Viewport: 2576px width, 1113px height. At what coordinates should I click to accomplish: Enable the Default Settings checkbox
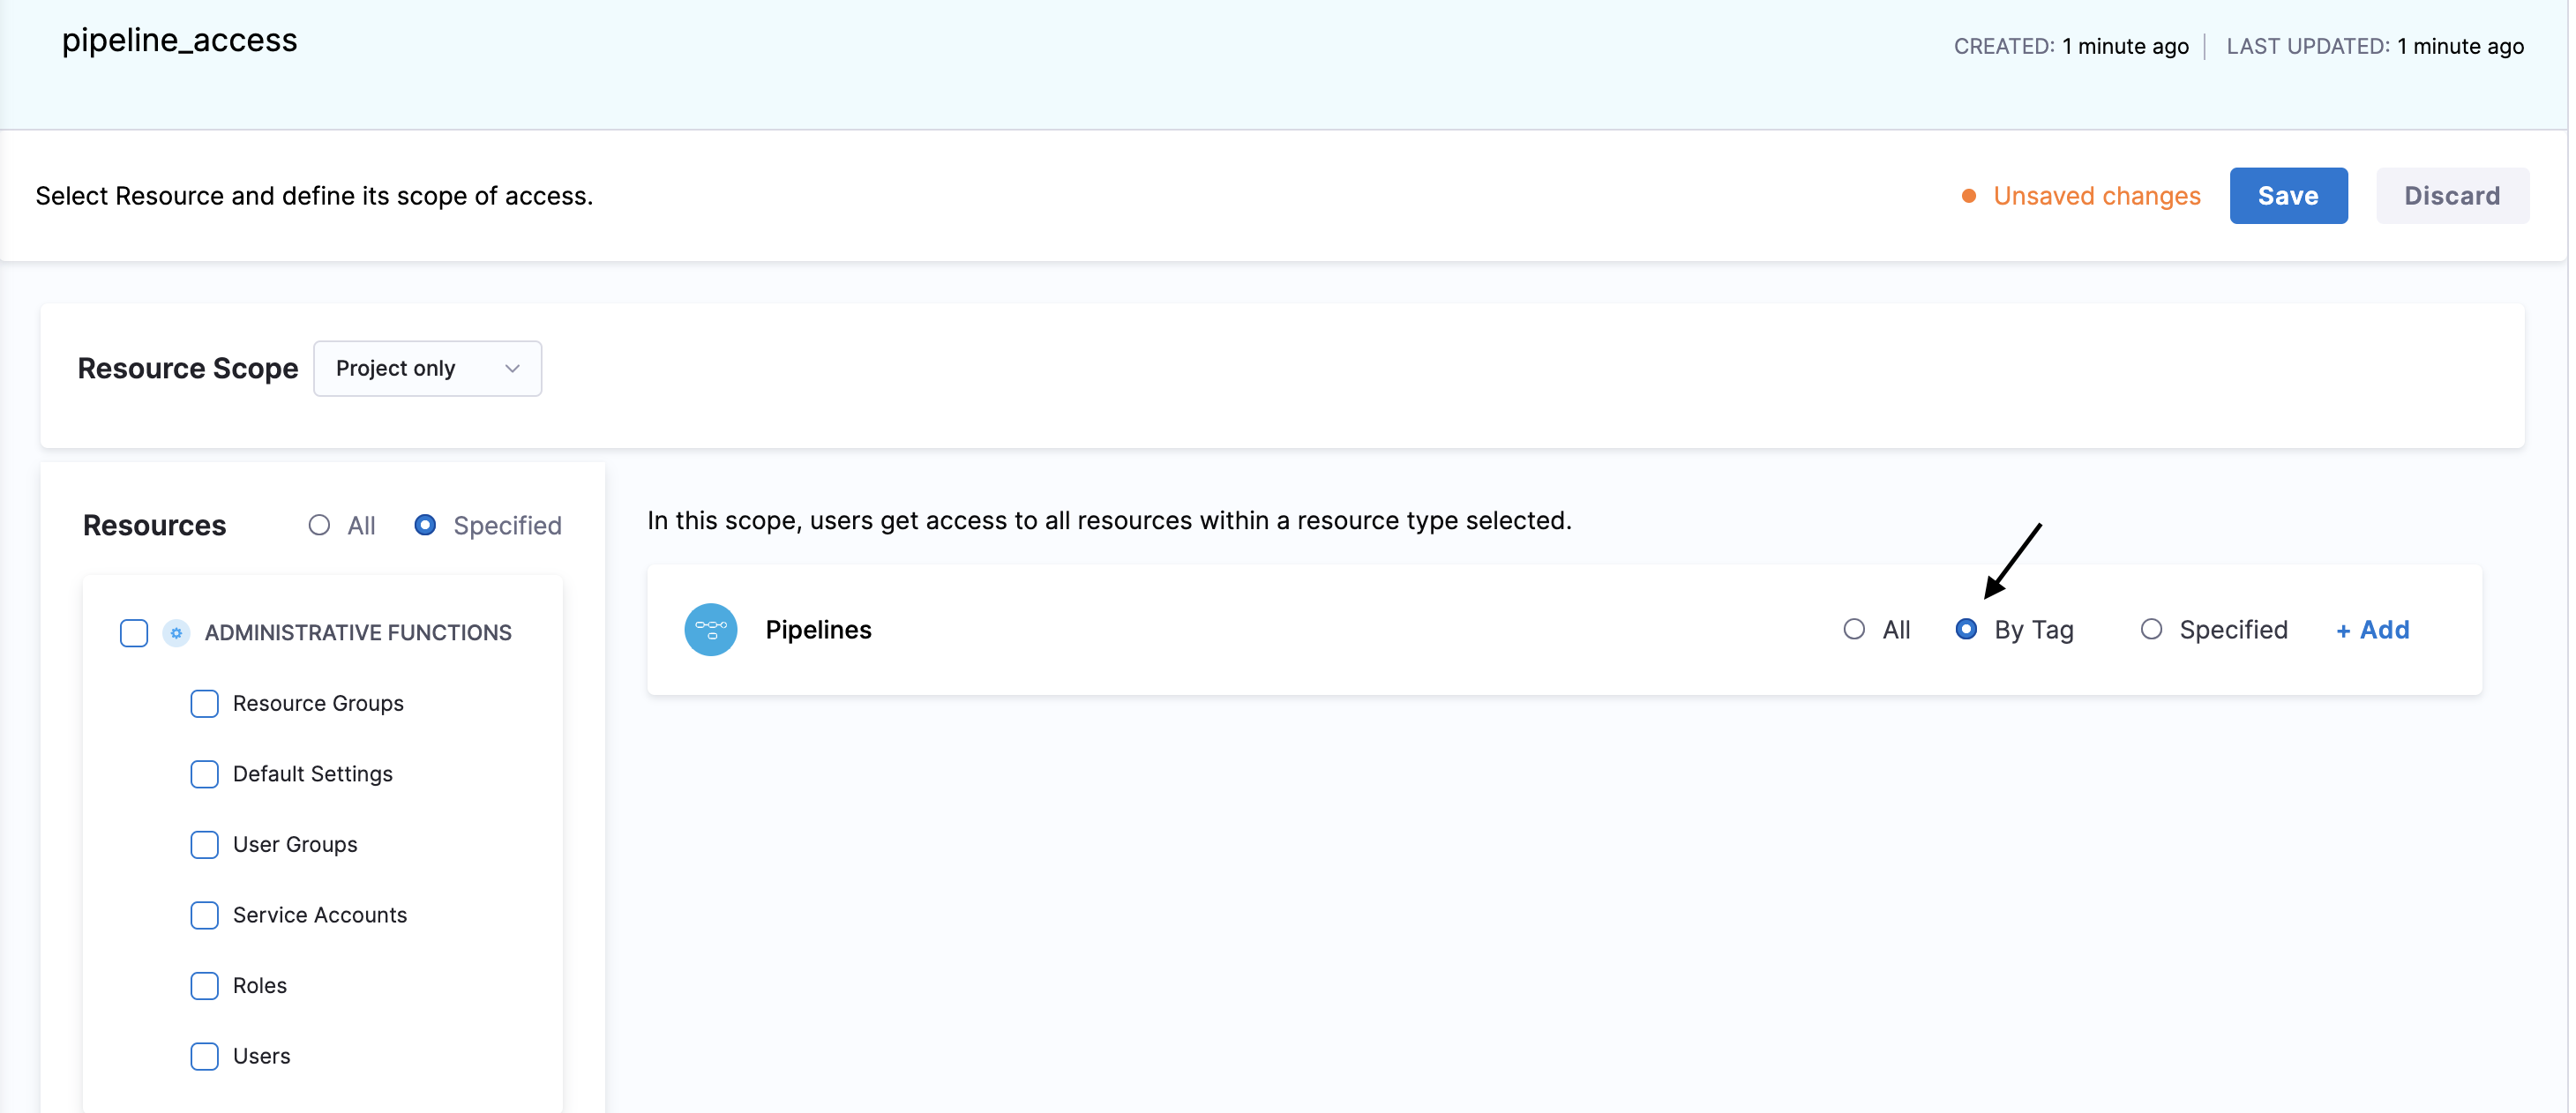coord(204,774)
